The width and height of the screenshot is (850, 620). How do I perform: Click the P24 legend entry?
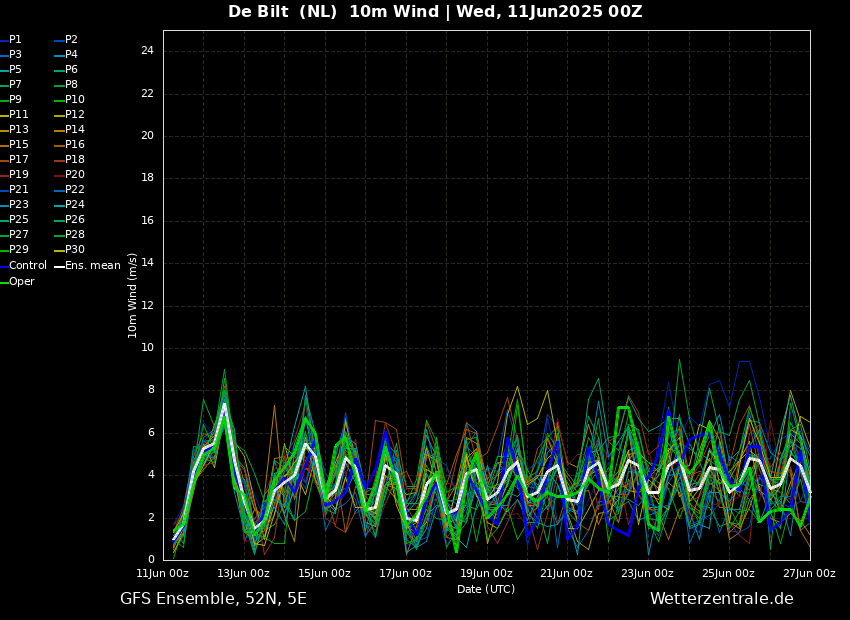[75, 205]
